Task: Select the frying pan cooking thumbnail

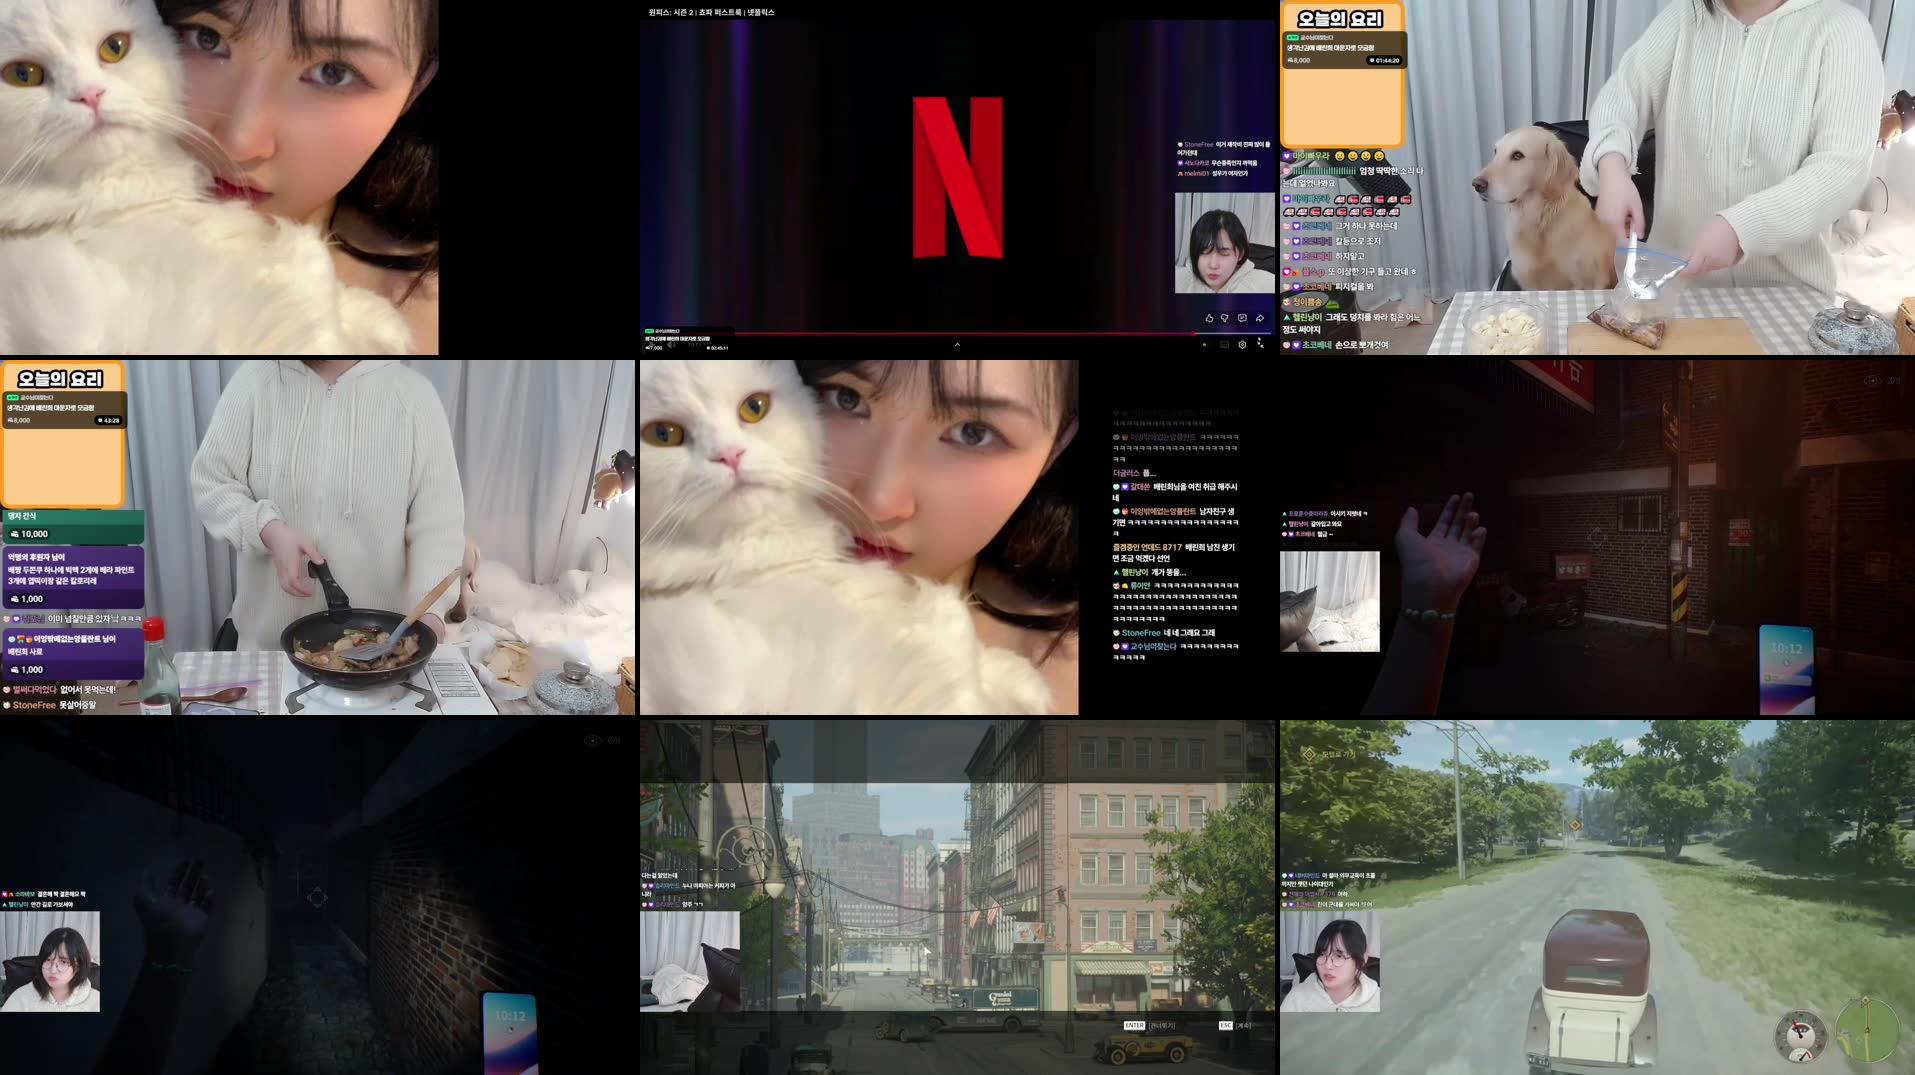Action: pos(317,537)
